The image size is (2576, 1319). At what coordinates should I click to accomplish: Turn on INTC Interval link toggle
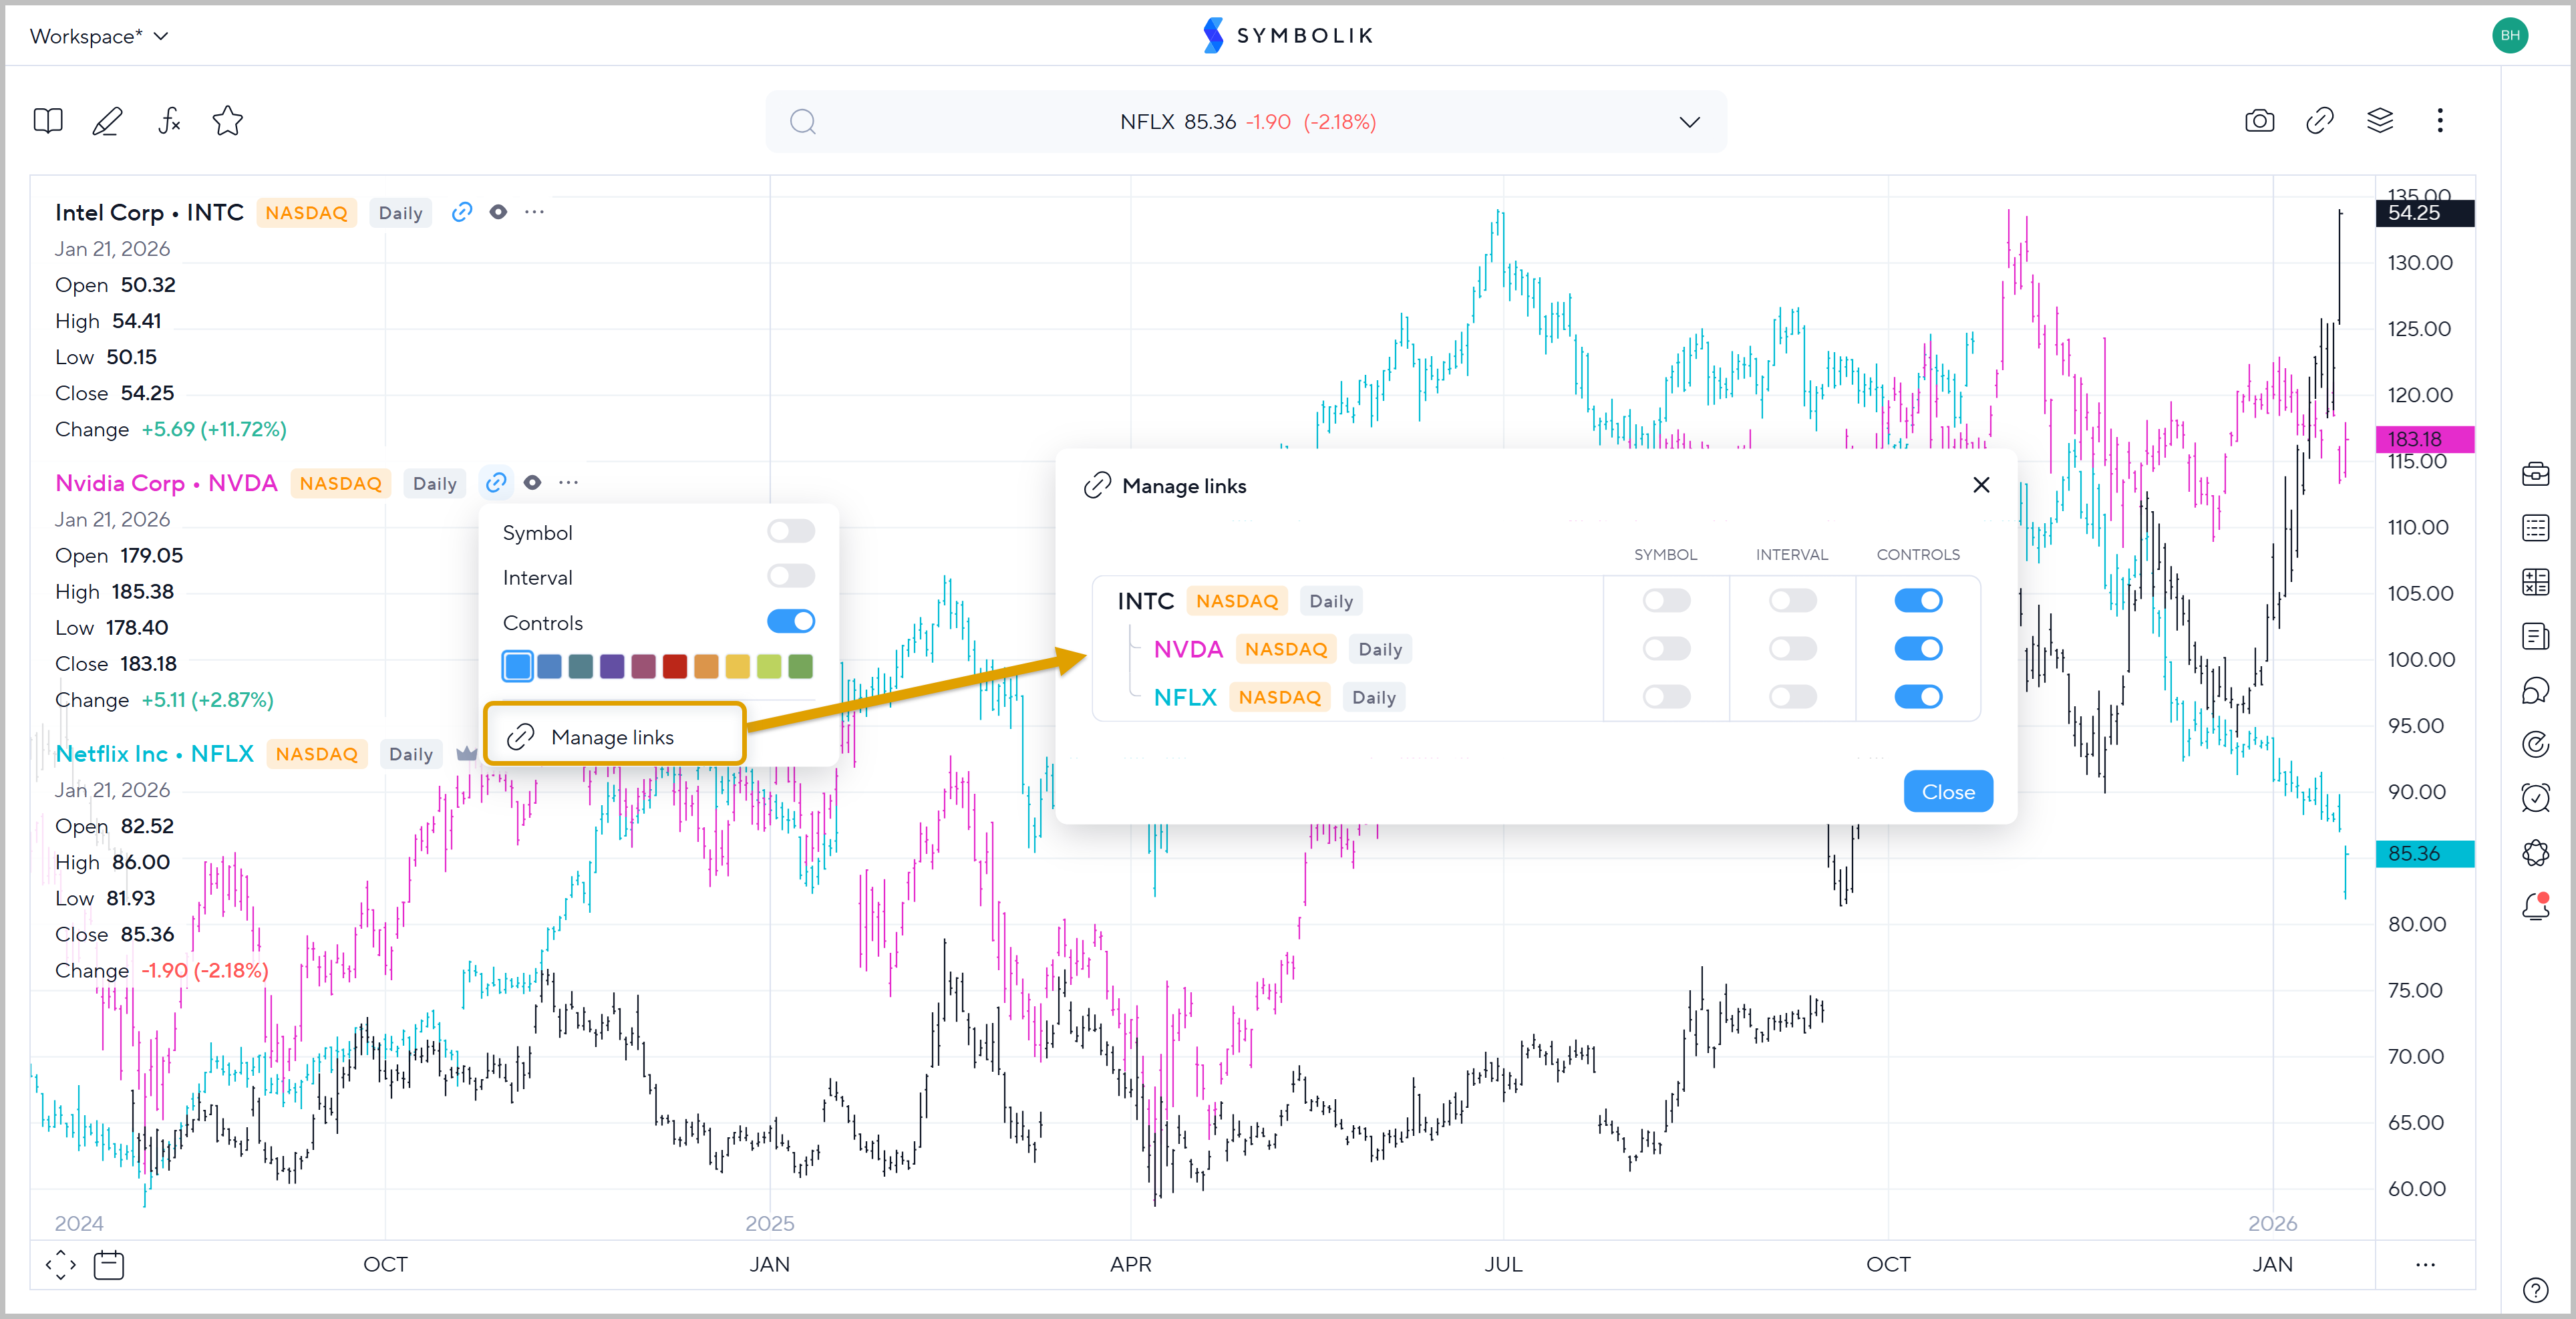(x=1791, y=601)
